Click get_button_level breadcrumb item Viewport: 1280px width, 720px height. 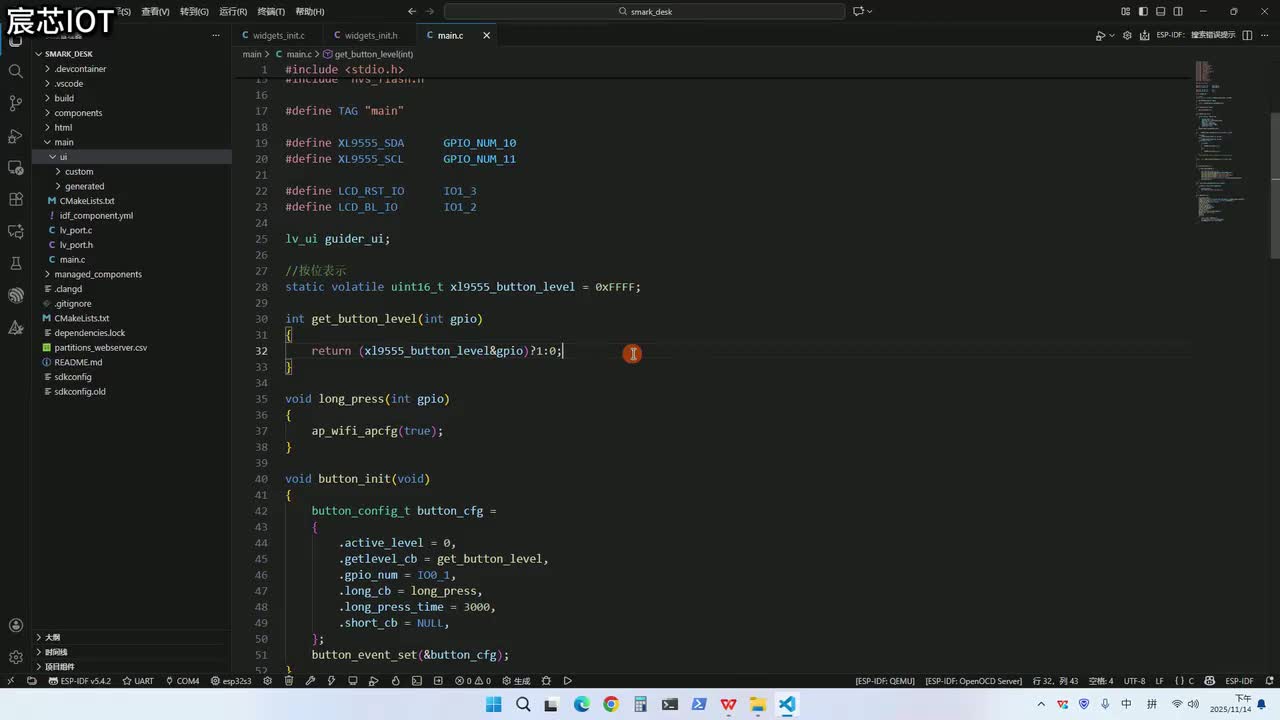tap(368, 54)
